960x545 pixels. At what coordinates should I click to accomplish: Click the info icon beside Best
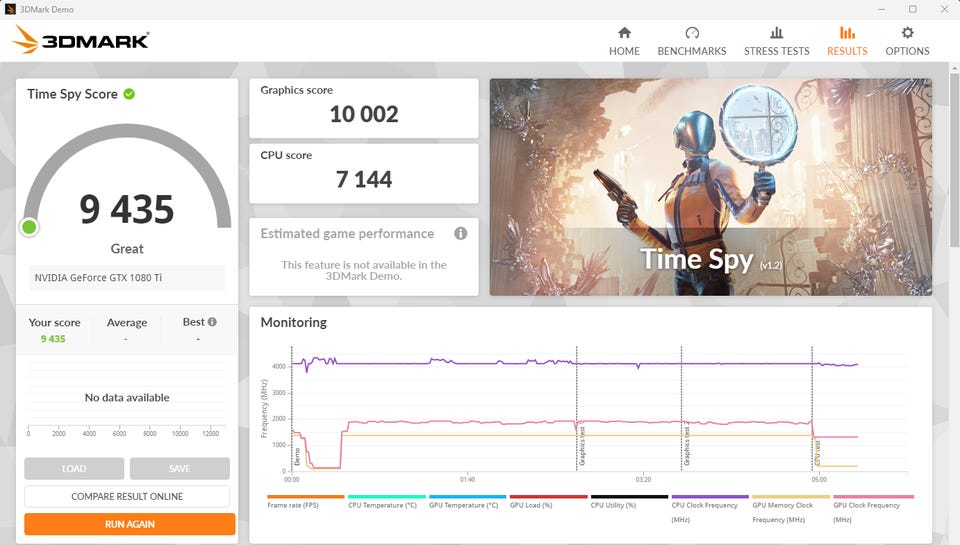coord(212,321)
